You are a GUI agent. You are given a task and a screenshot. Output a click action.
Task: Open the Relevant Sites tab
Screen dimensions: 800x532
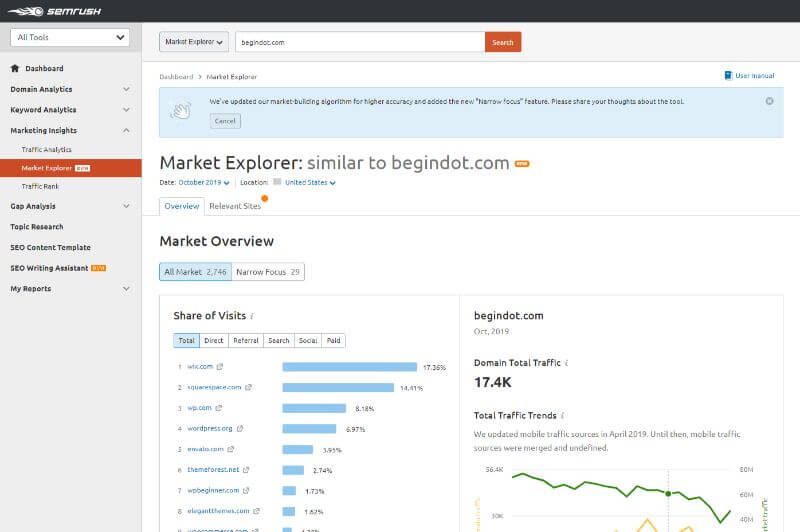[x=235, y=206]
